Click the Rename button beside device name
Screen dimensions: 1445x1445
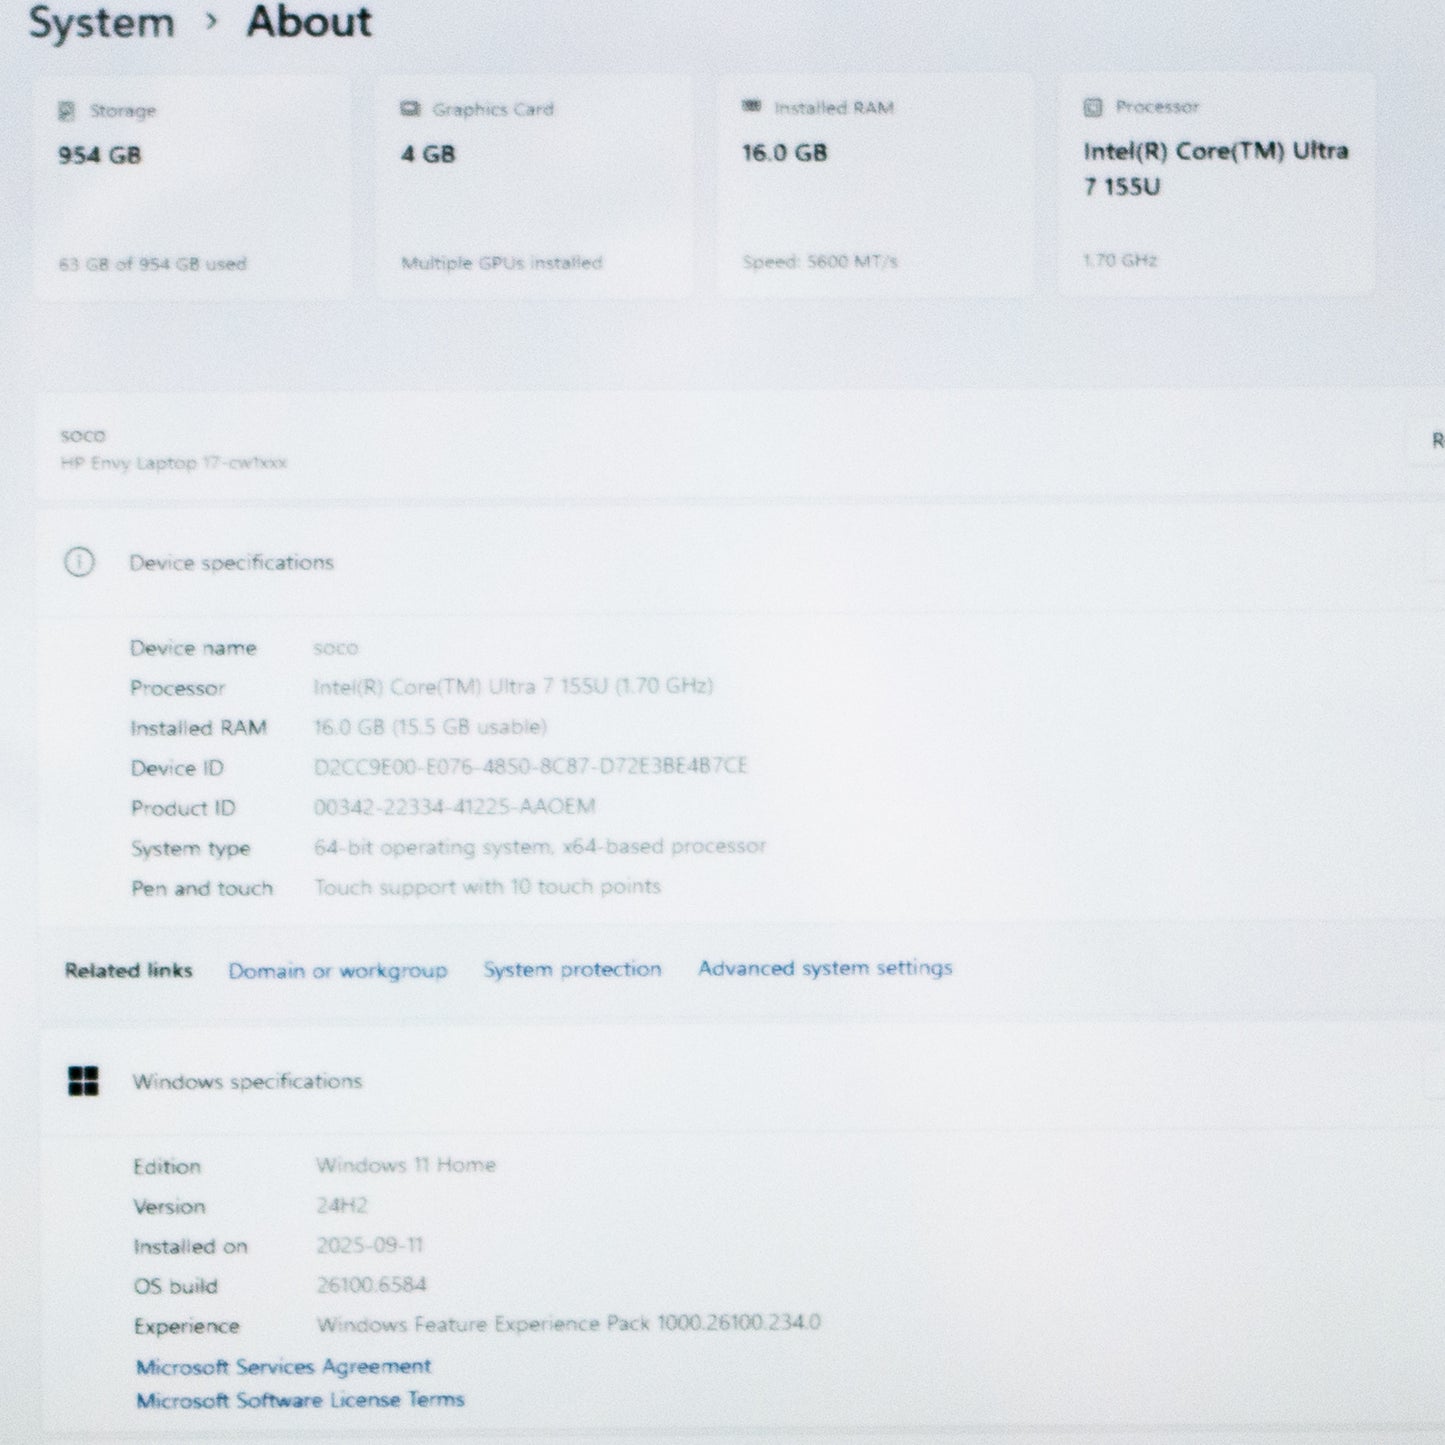point(1431,441)
